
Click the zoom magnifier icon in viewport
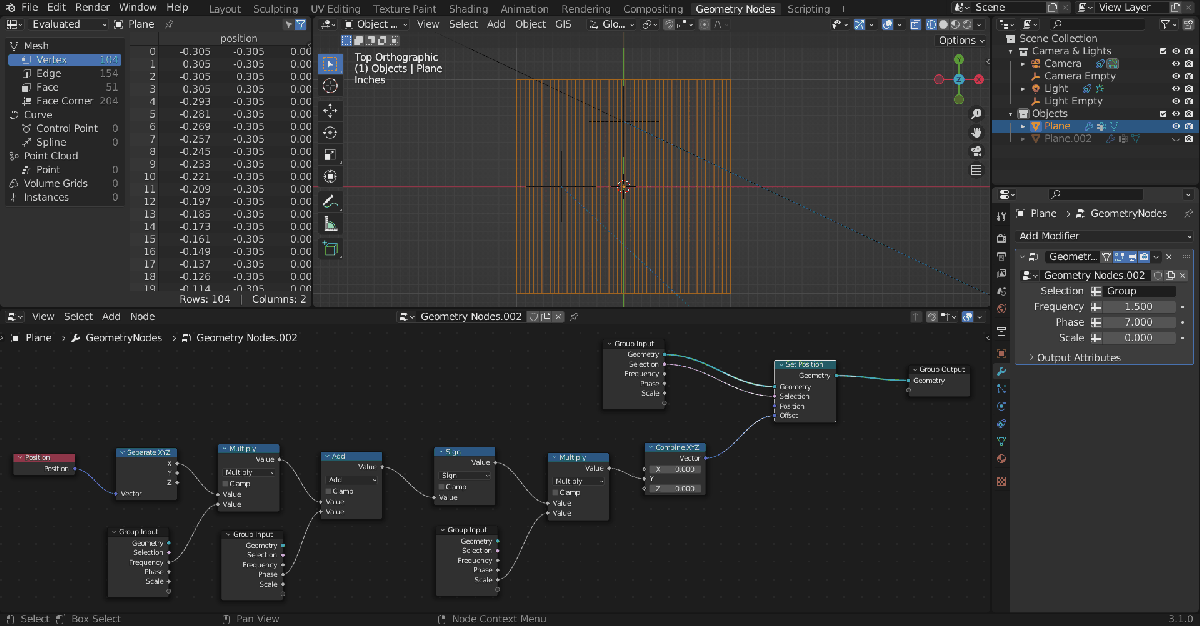pyautogui.click(x=976, y=114)
